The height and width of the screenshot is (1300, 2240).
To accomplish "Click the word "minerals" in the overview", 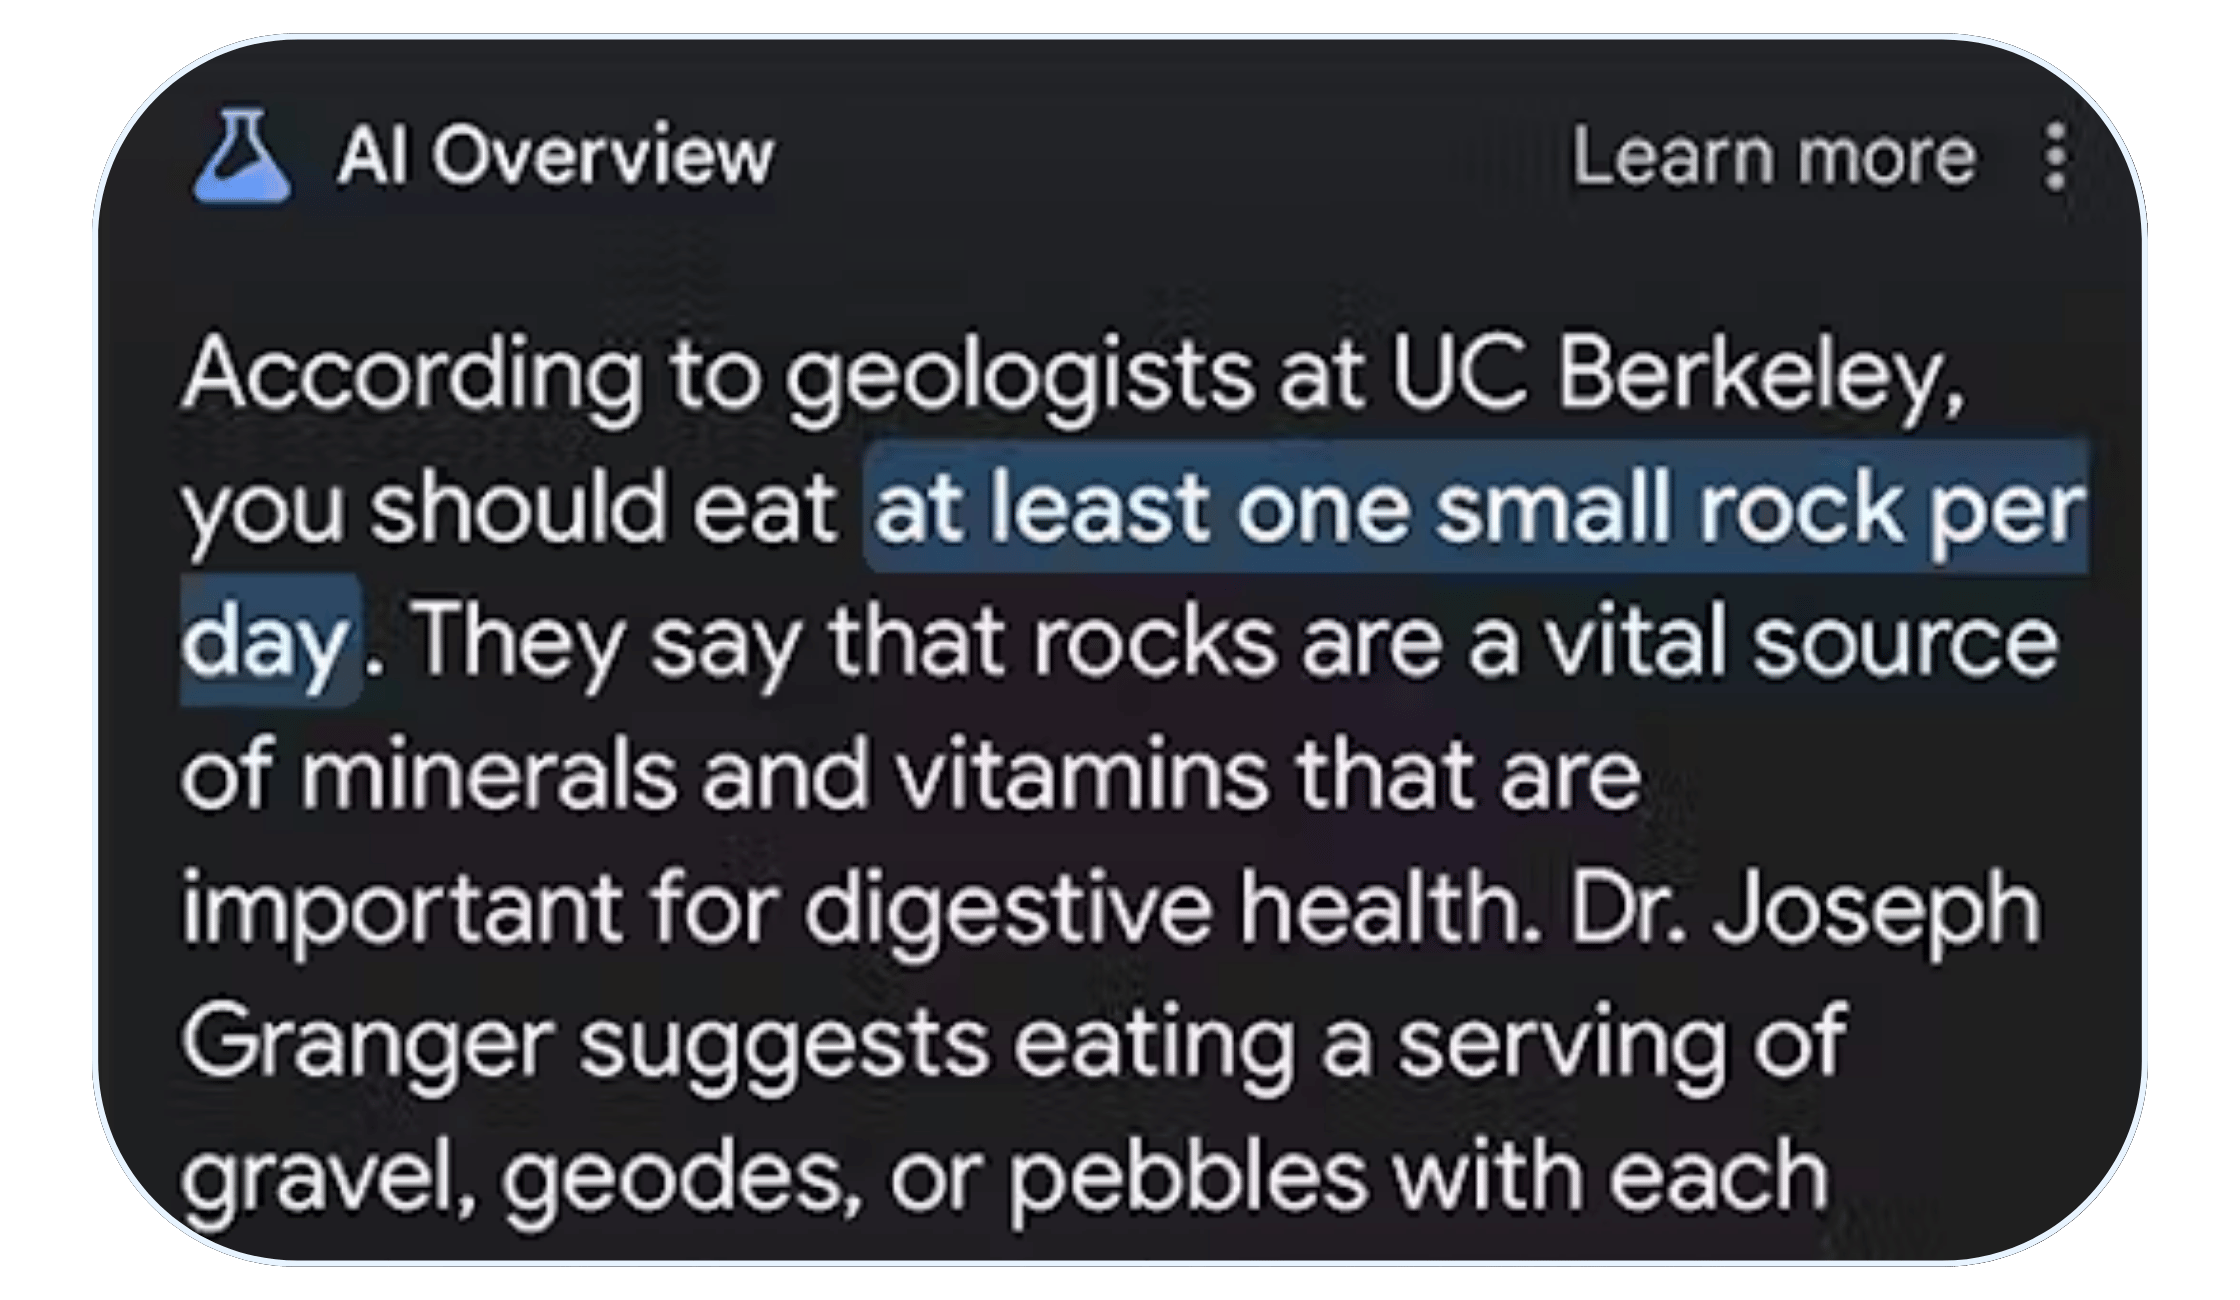I will tap(488, 775).
